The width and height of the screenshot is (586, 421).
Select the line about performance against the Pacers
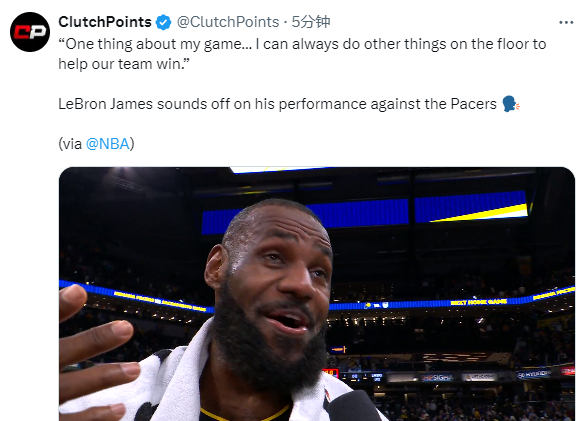[x=277, y=104]
